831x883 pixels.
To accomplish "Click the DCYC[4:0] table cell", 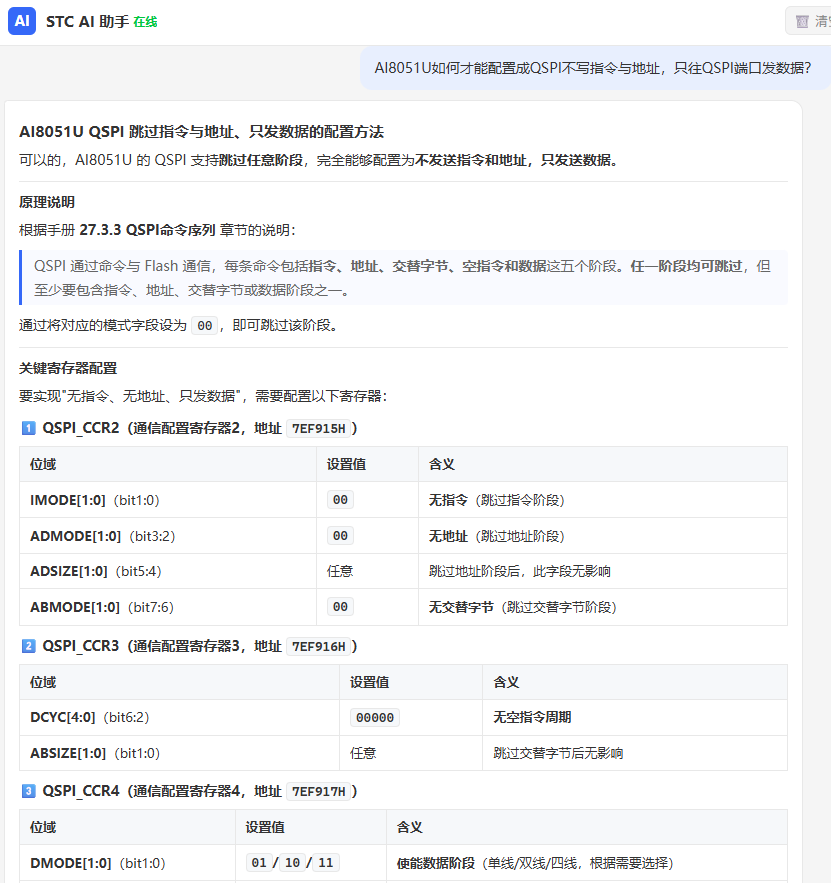I will click(179, 717).
